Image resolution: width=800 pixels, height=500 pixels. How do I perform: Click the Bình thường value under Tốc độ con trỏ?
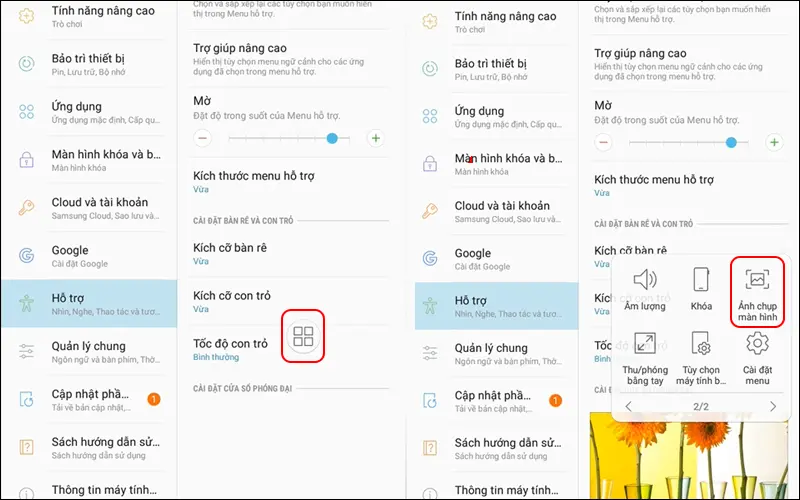[x=216, y=357]
